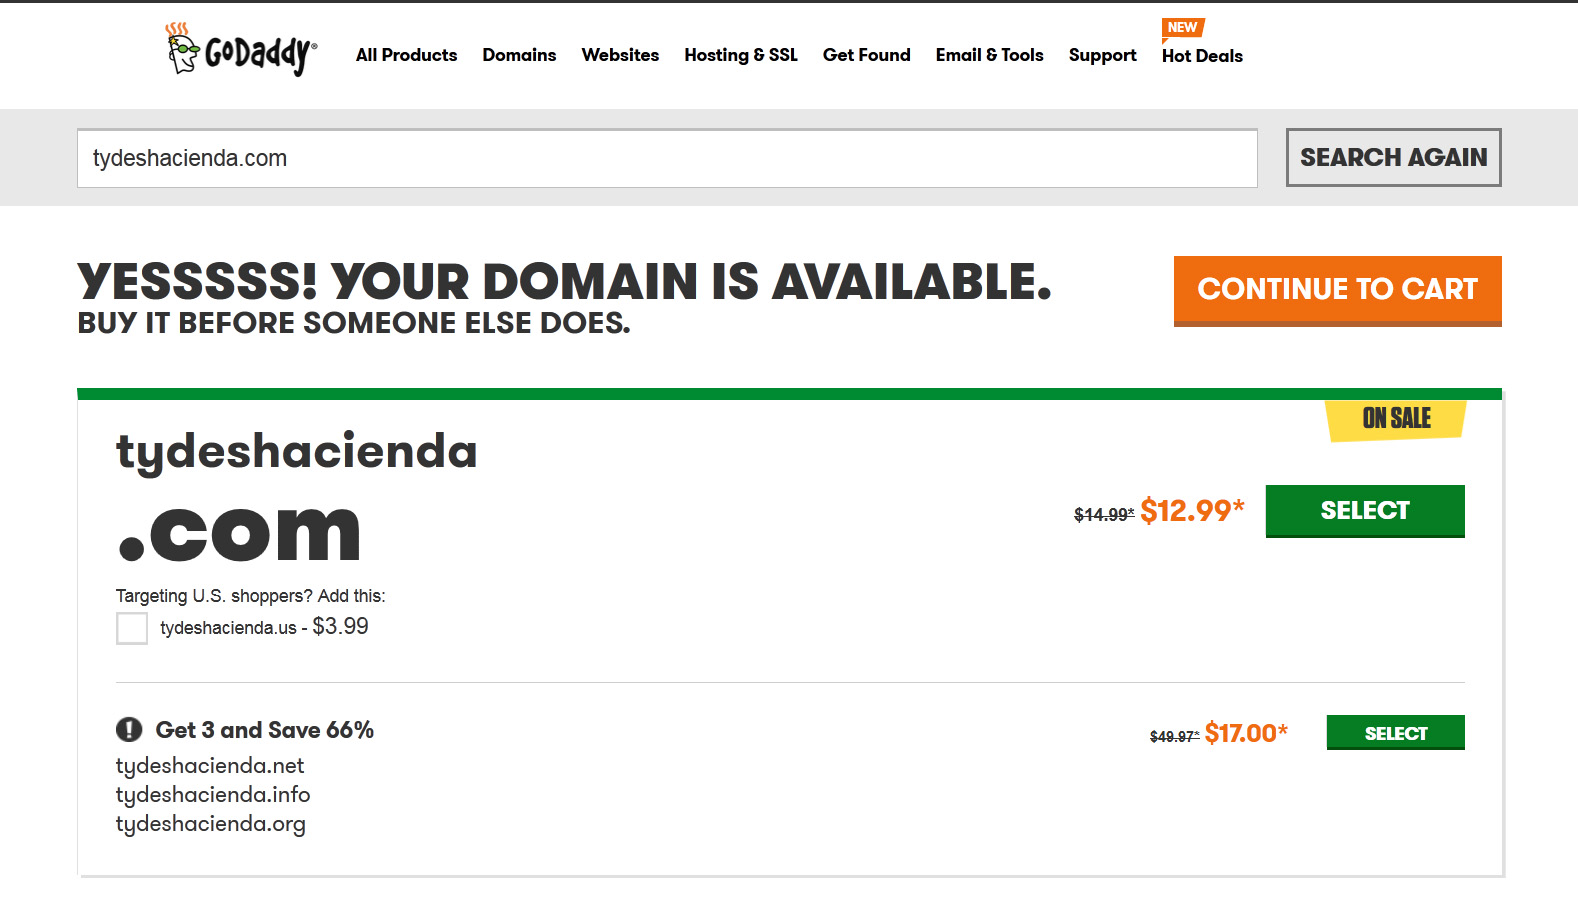Click the $14.99 crossed-out price
Screen dimensions: 1578x908
point(1103,515)
